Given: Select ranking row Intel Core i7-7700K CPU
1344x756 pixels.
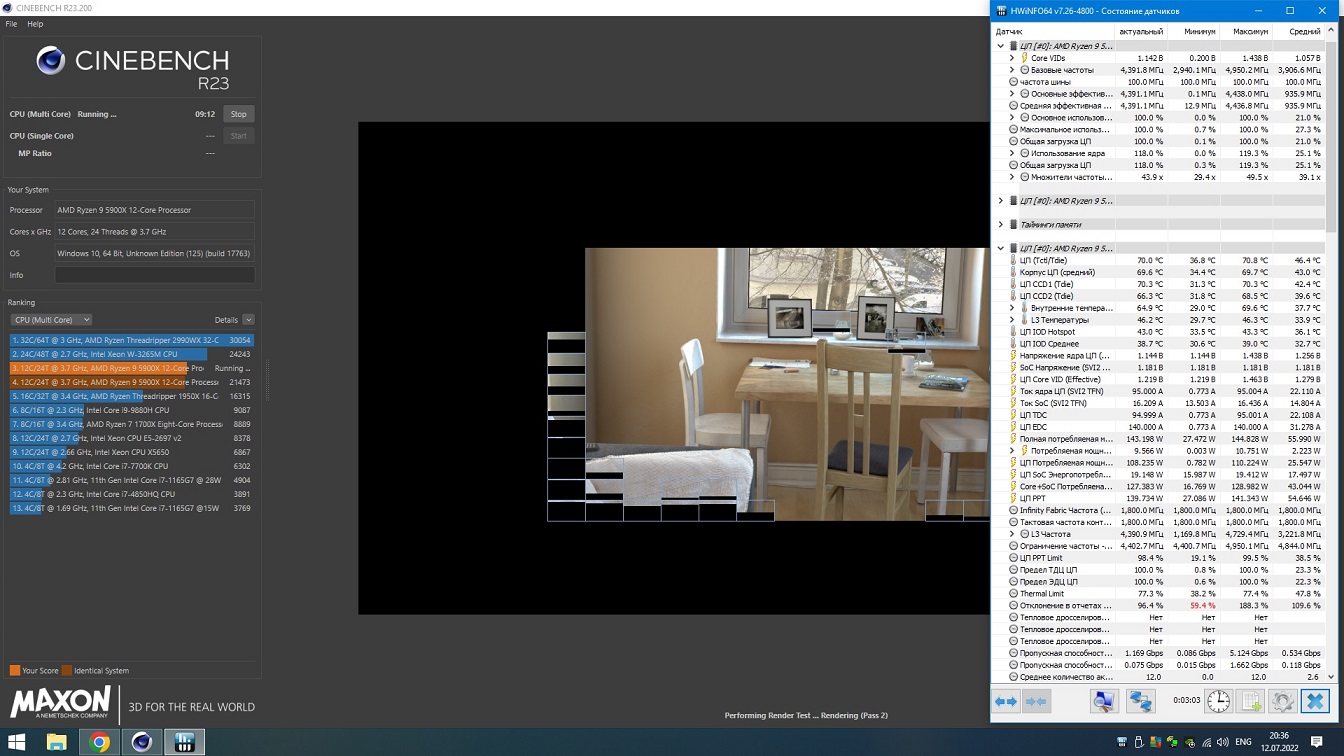Looking at the screenshot, I should coord(131,466).
